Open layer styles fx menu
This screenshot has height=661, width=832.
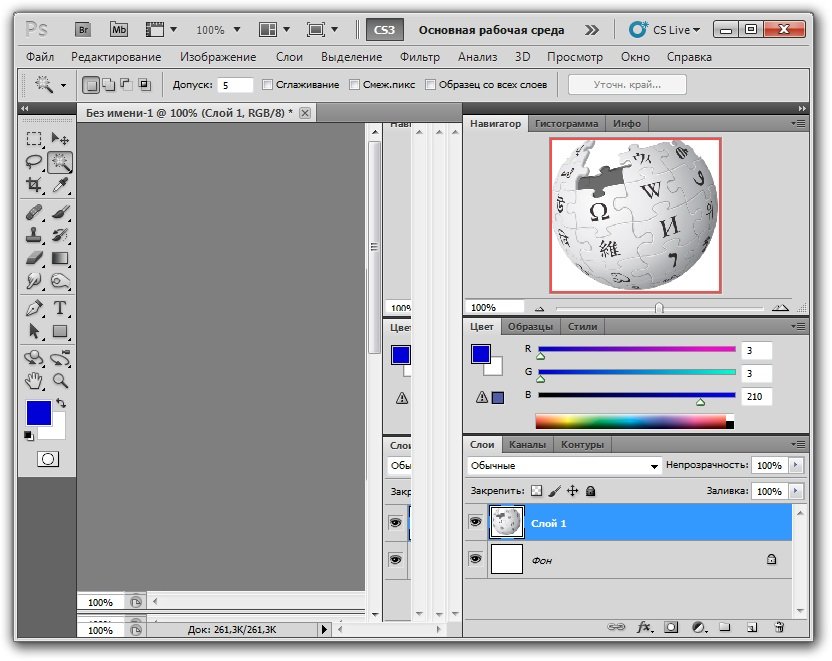645,628
